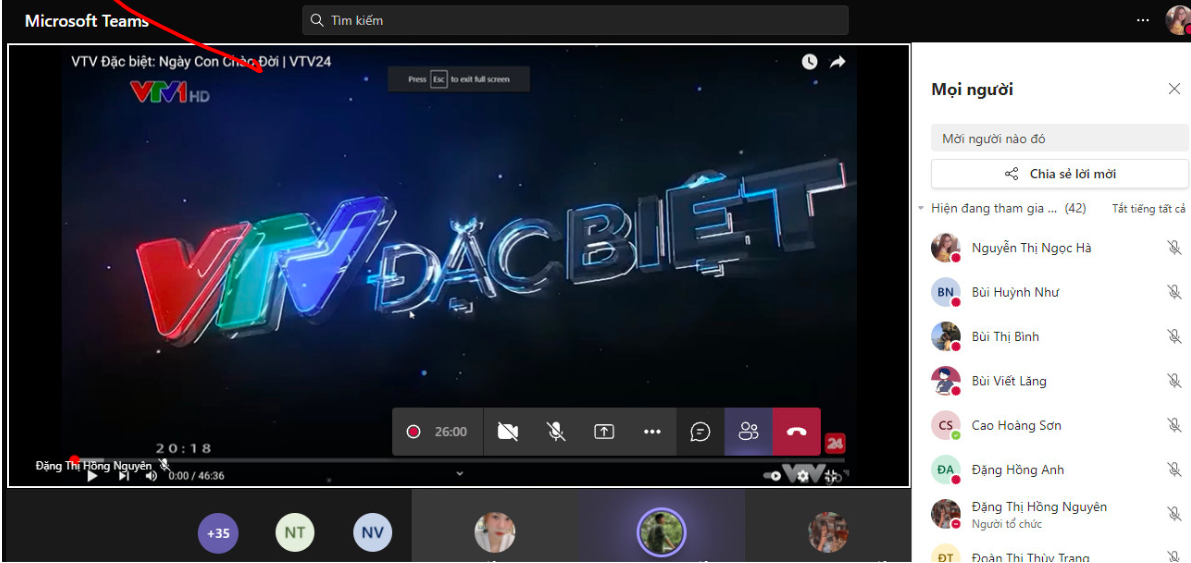Open the video player settings gear
The height and width of the screenshot is (563, 1191).
pos(803,476)
